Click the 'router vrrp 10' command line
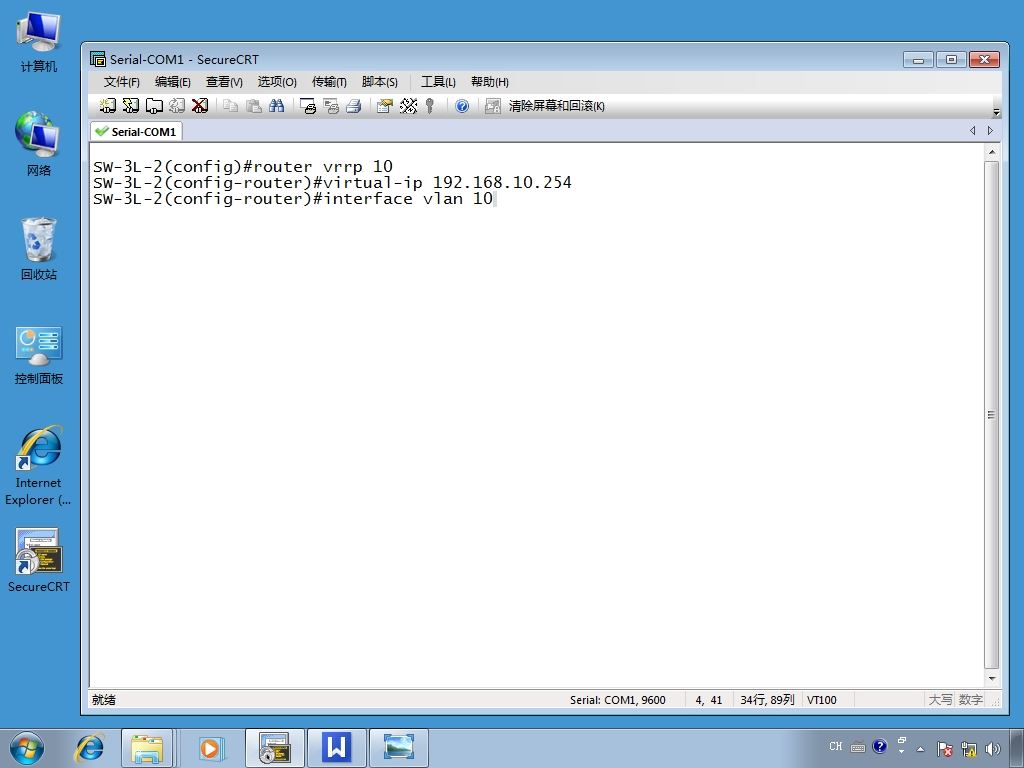1024x768 pixels. click(x=243, y=167)
